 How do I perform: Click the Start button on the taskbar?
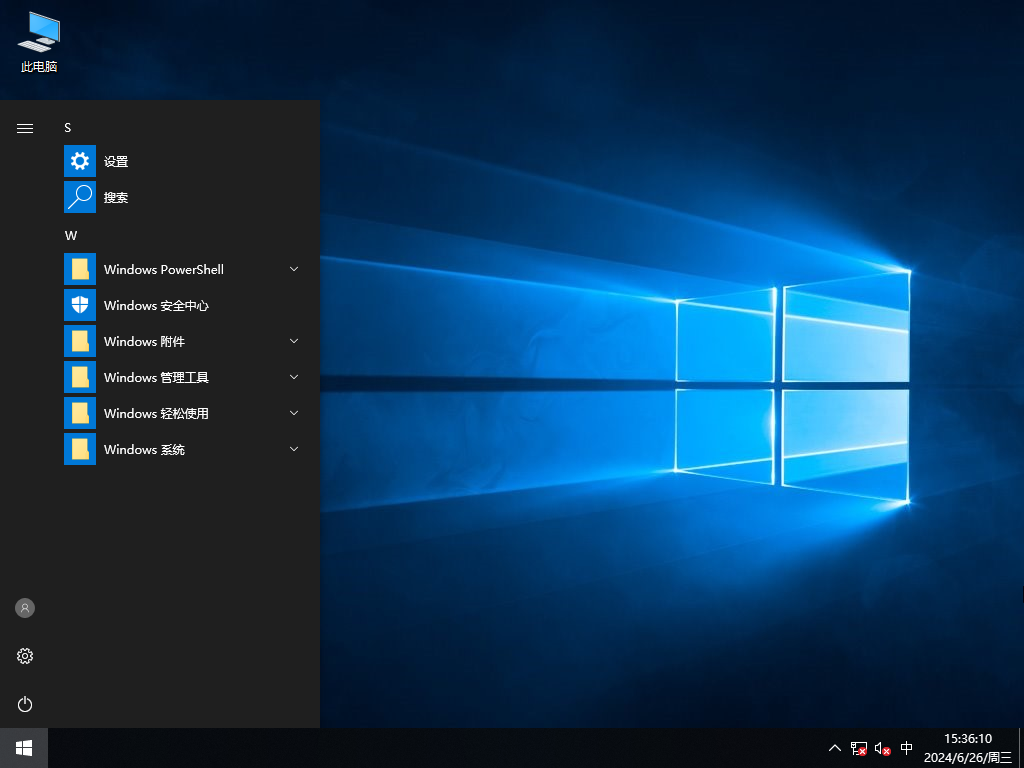tap(22, 747)
